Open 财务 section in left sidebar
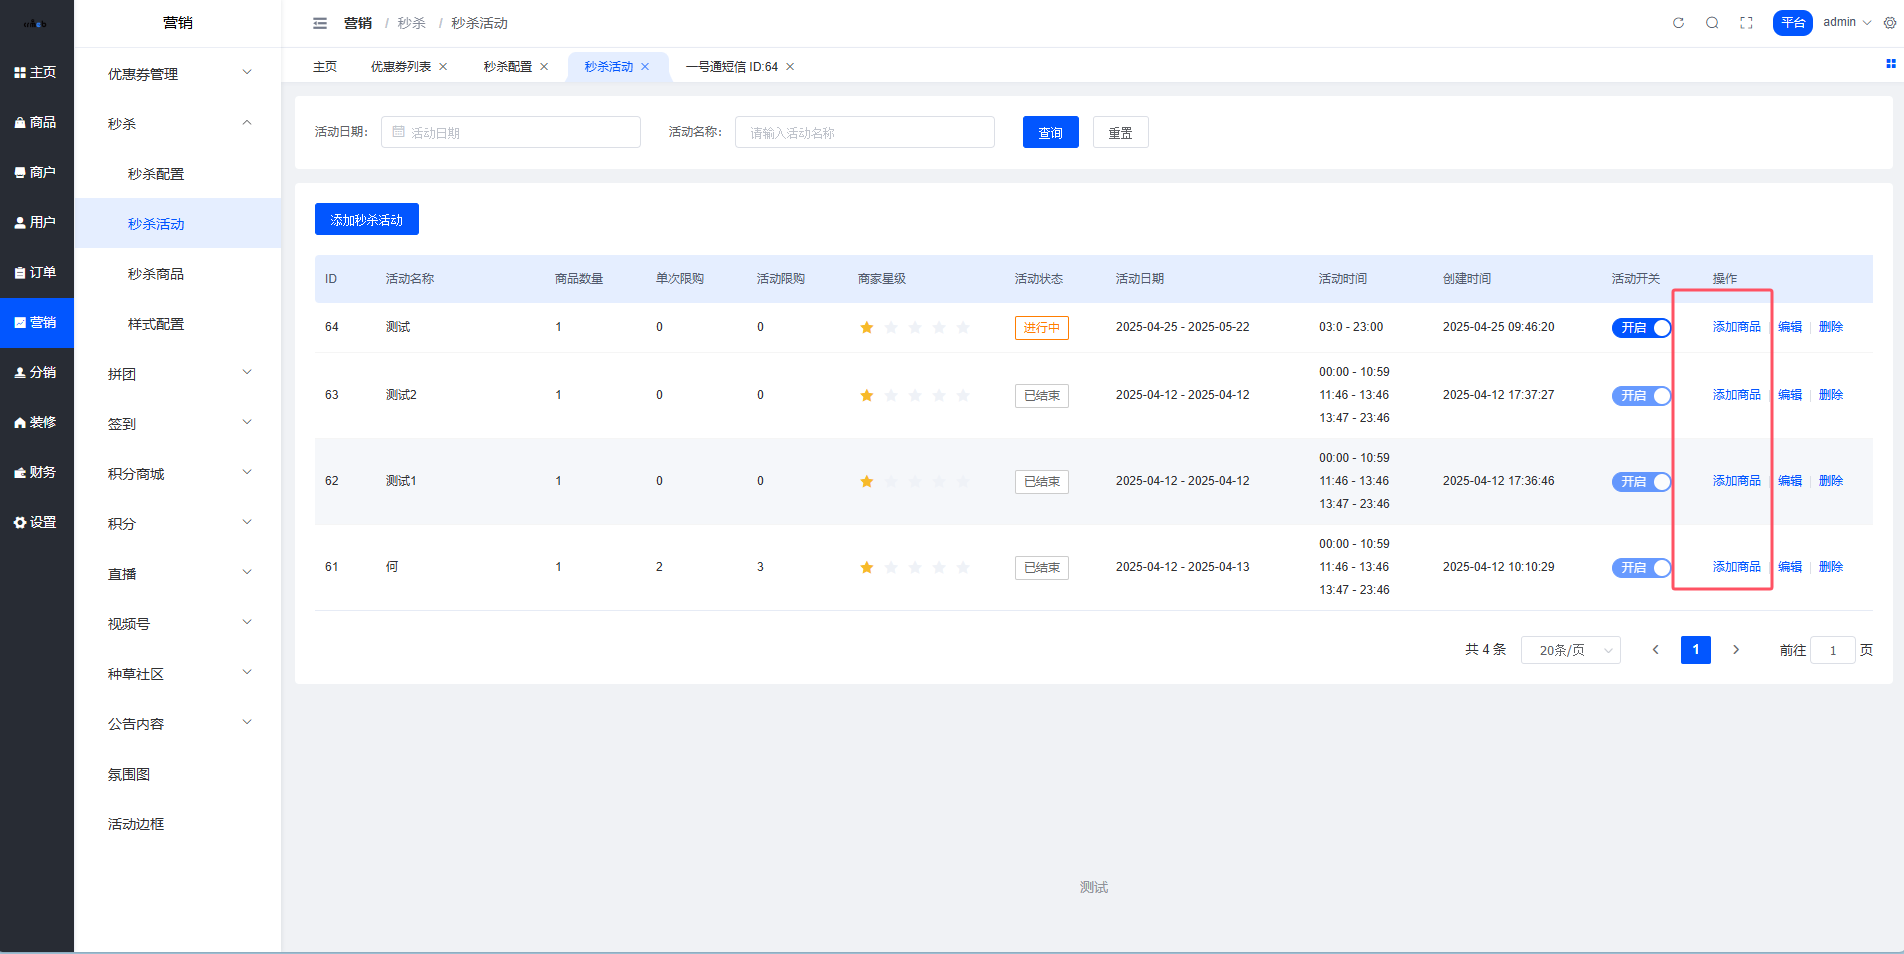Screen dimensions: 1904x954 (37, 472)
